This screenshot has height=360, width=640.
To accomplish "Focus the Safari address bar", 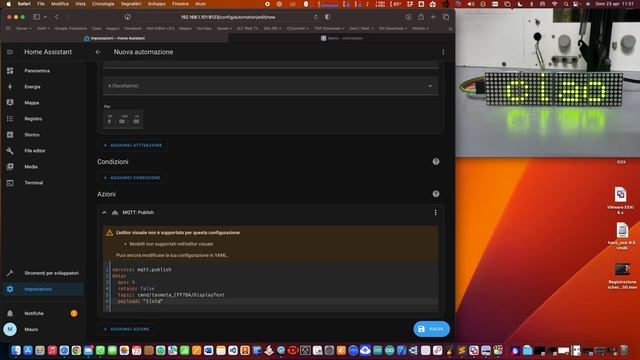I will coord(228,17).
